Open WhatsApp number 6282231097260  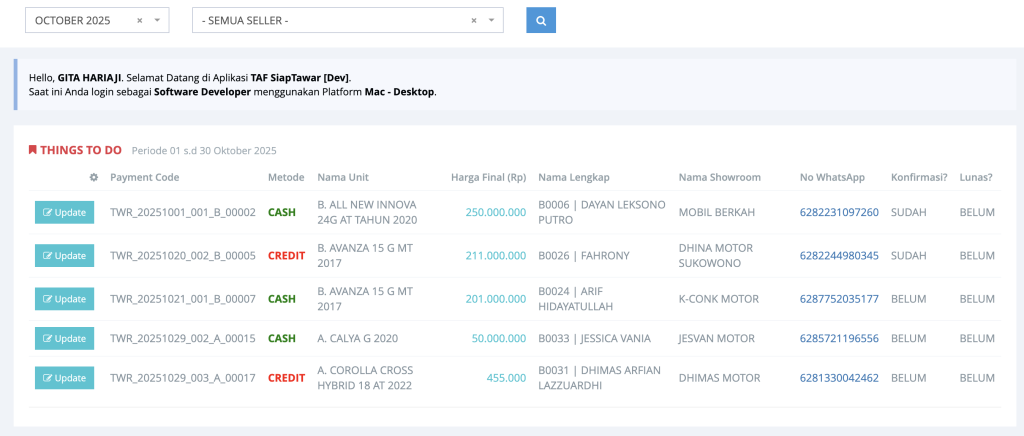click(838, 212)
